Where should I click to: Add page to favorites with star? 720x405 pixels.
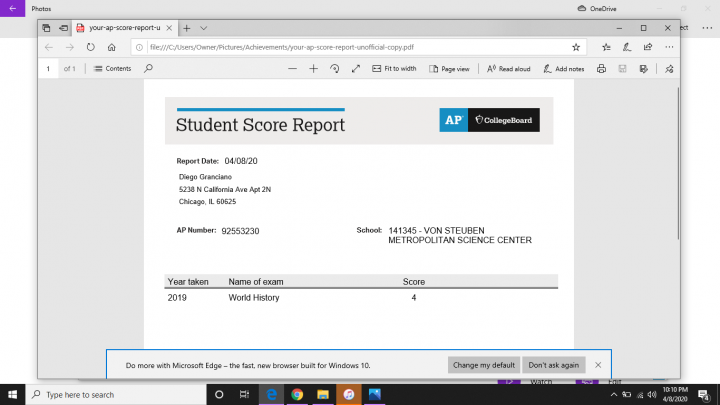coord(576,47)
